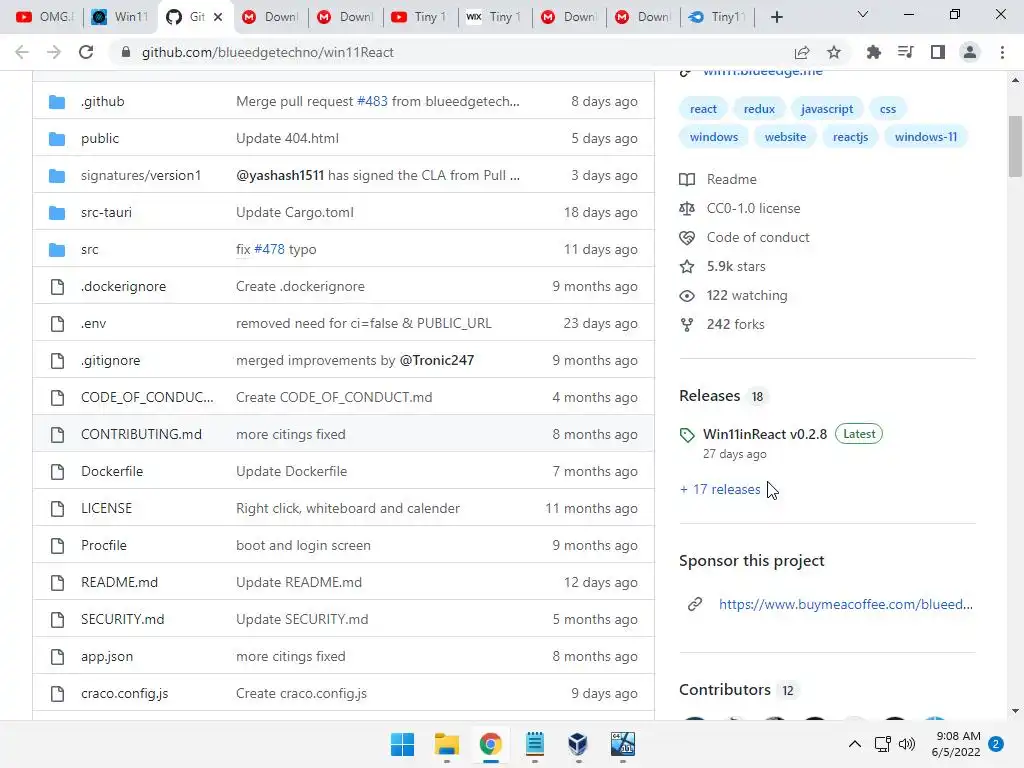Click the Dockerfile file icon
The width and height of the screenshot is (1024, 768).
click(x=57, y=472)
